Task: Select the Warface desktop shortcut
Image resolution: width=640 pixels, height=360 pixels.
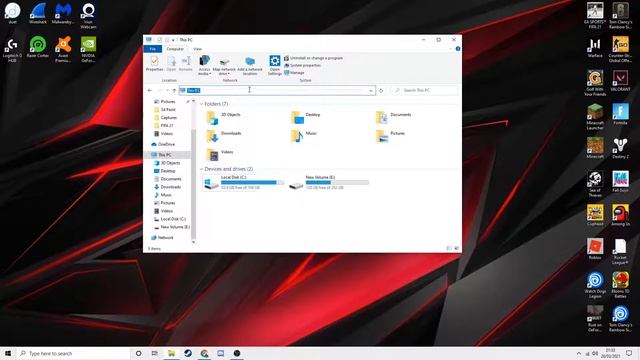Action: (x=595, y=47)
